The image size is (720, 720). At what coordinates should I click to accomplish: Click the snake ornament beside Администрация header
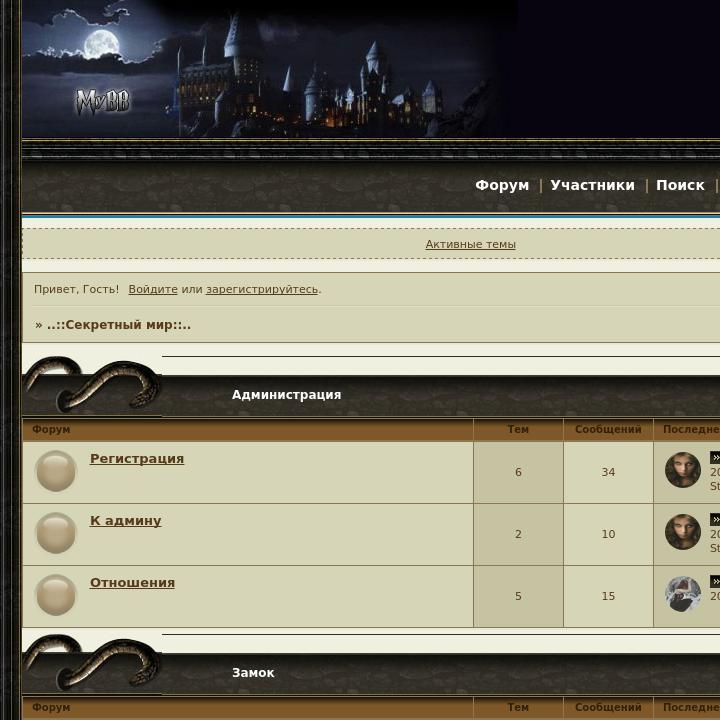[92, 385]
